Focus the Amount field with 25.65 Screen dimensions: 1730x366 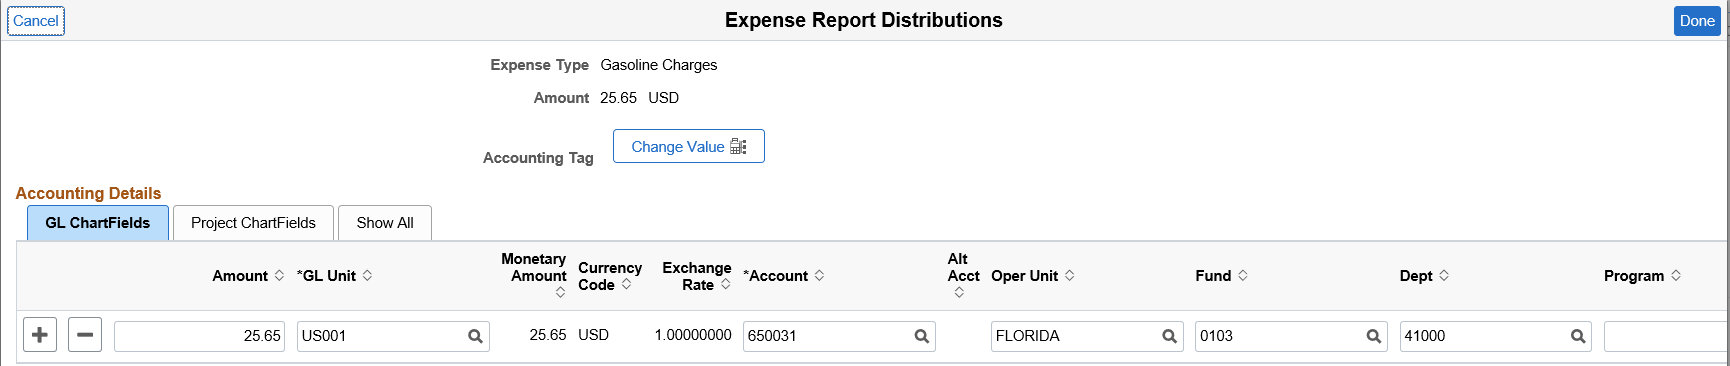[x=200, y=336]
